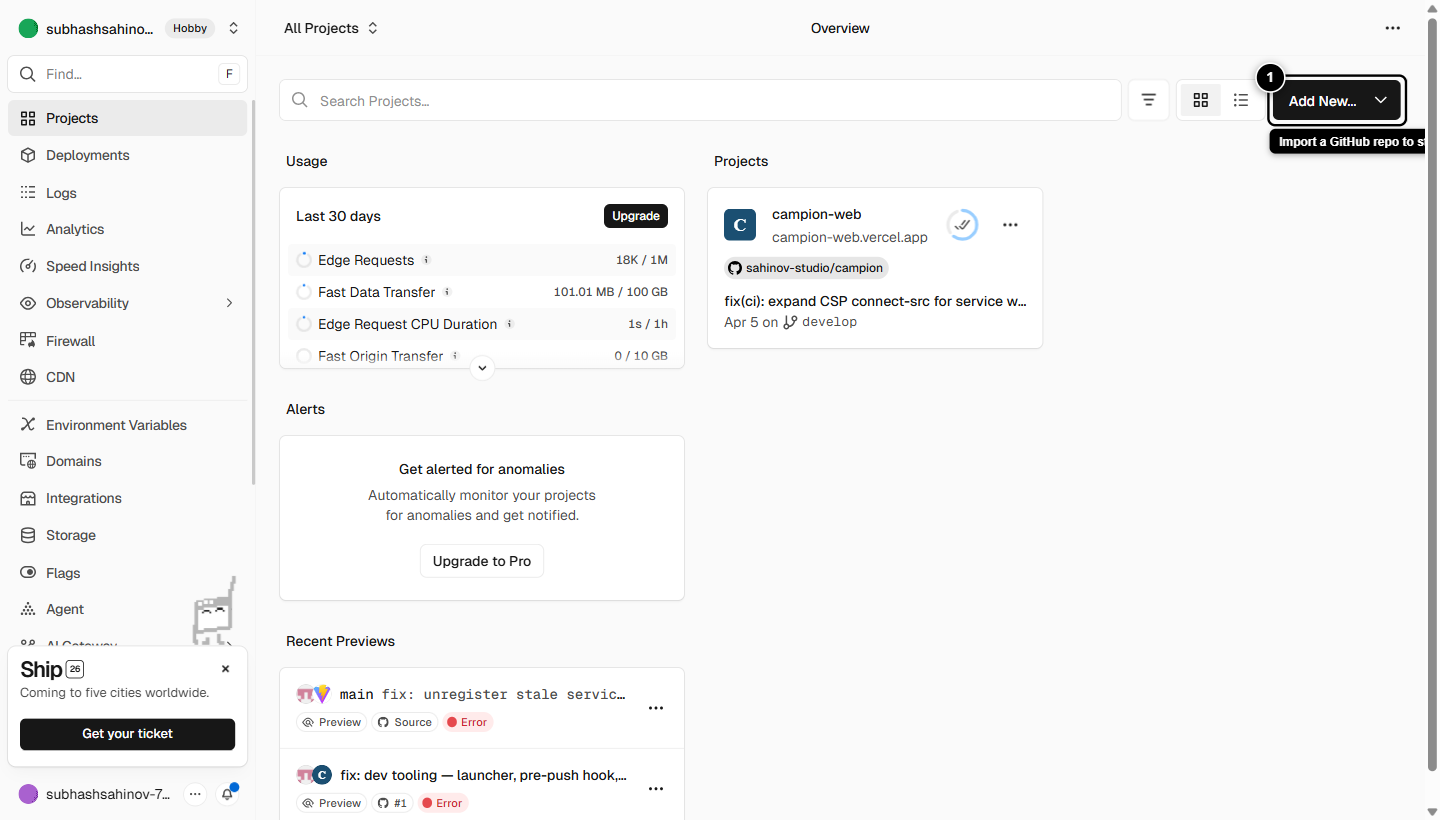Click Error status on main fix preview
1440x820 pixels.
(x=467, y=722)
